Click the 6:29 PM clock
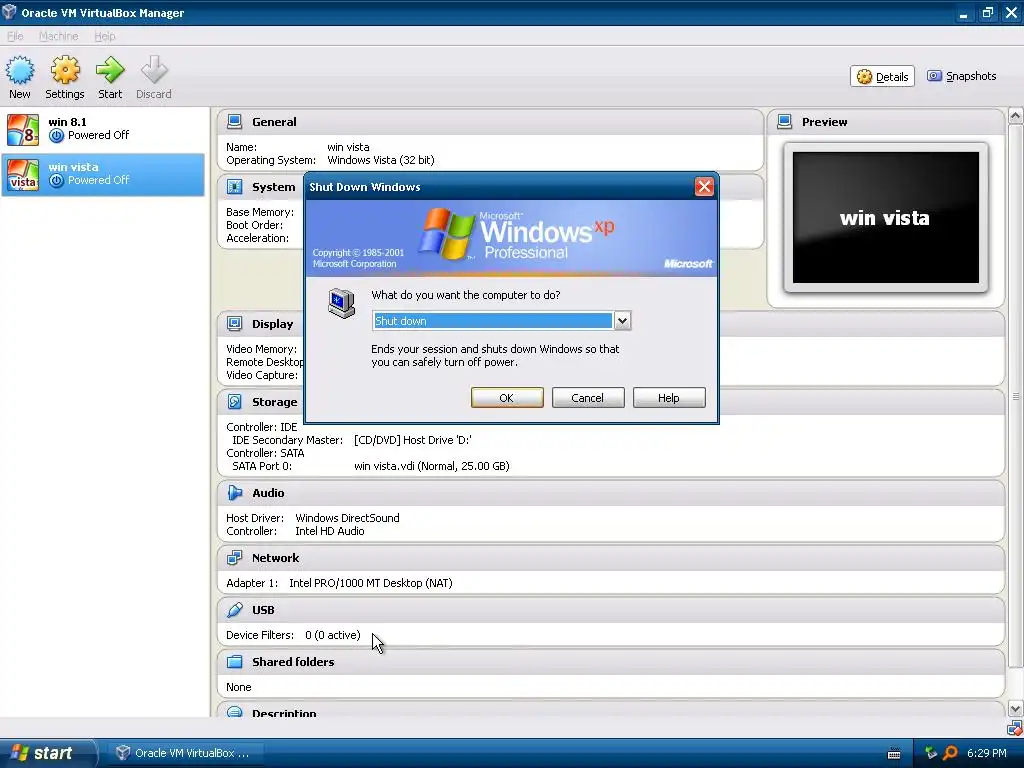The image size is (1024, 768). click(x=987, y=753)
